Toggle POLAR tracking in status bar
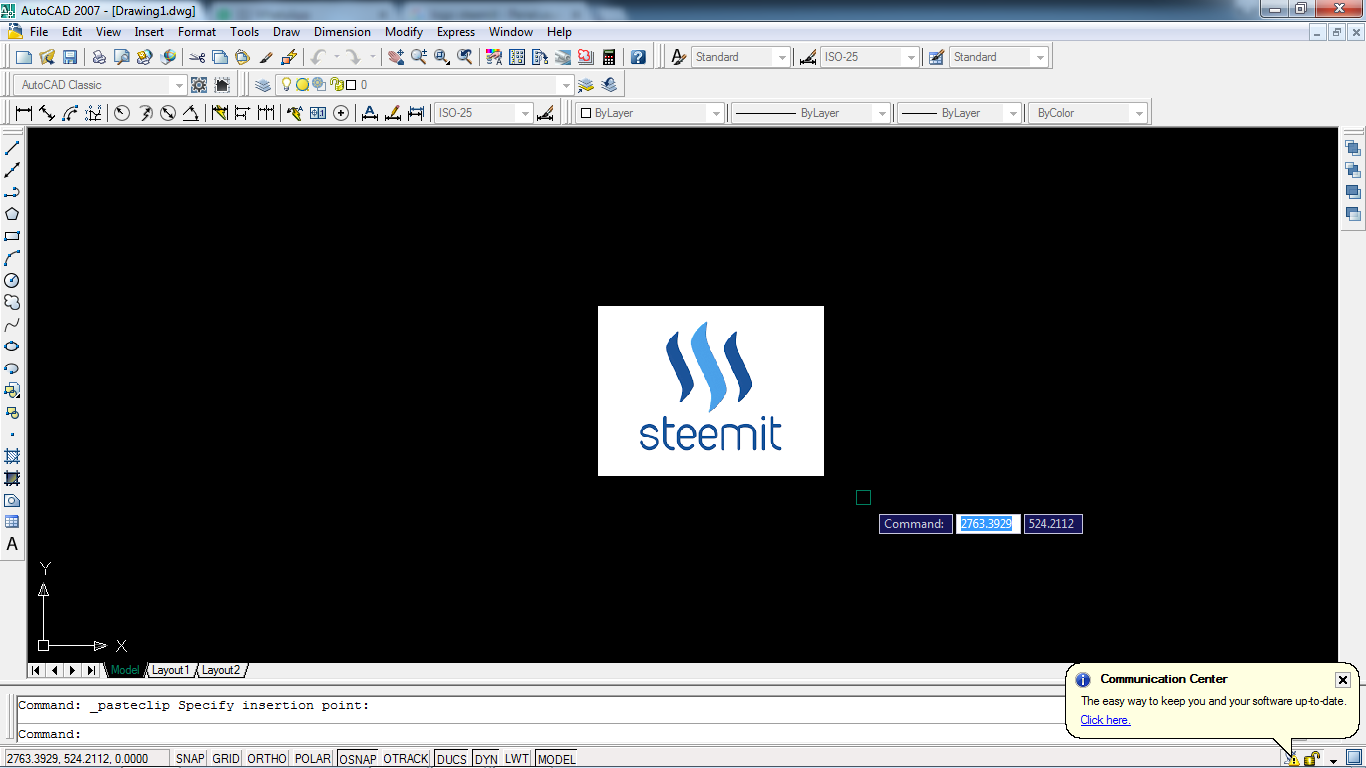 (x=313, y=759)
